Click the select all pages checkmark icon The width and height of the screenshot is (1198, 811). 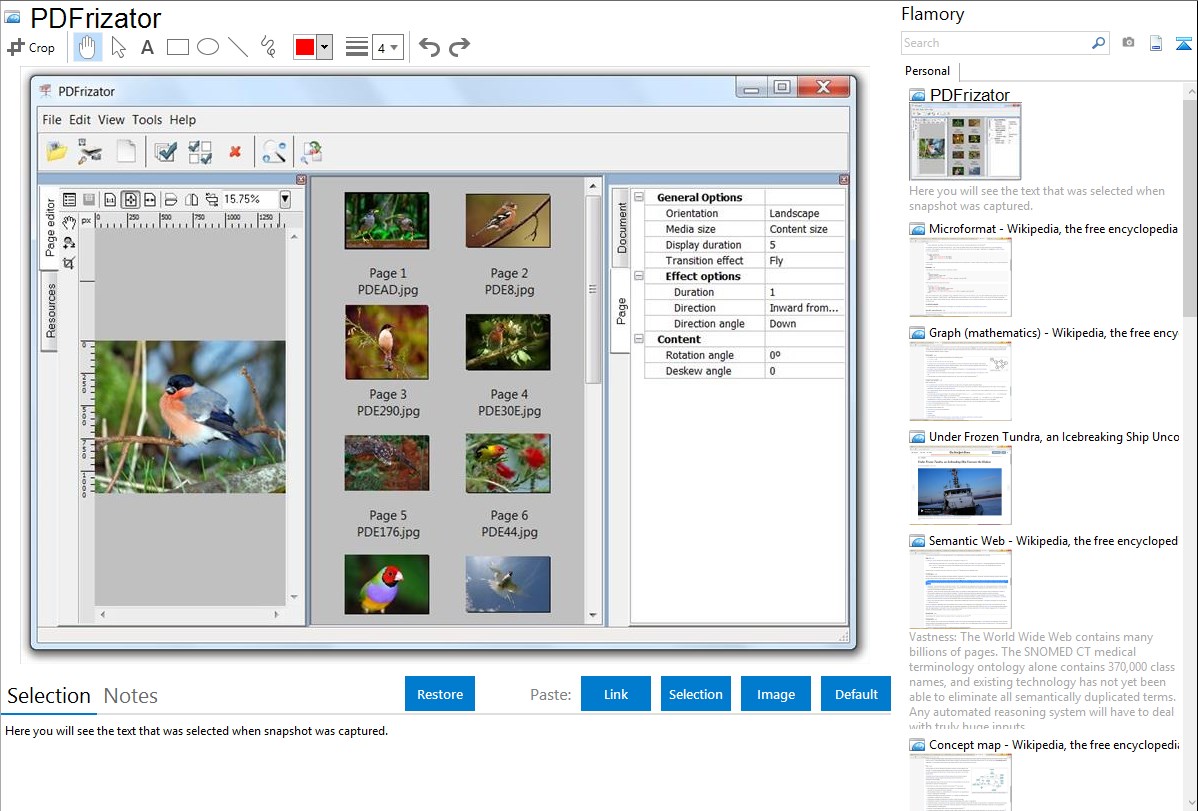pos(165,151)
